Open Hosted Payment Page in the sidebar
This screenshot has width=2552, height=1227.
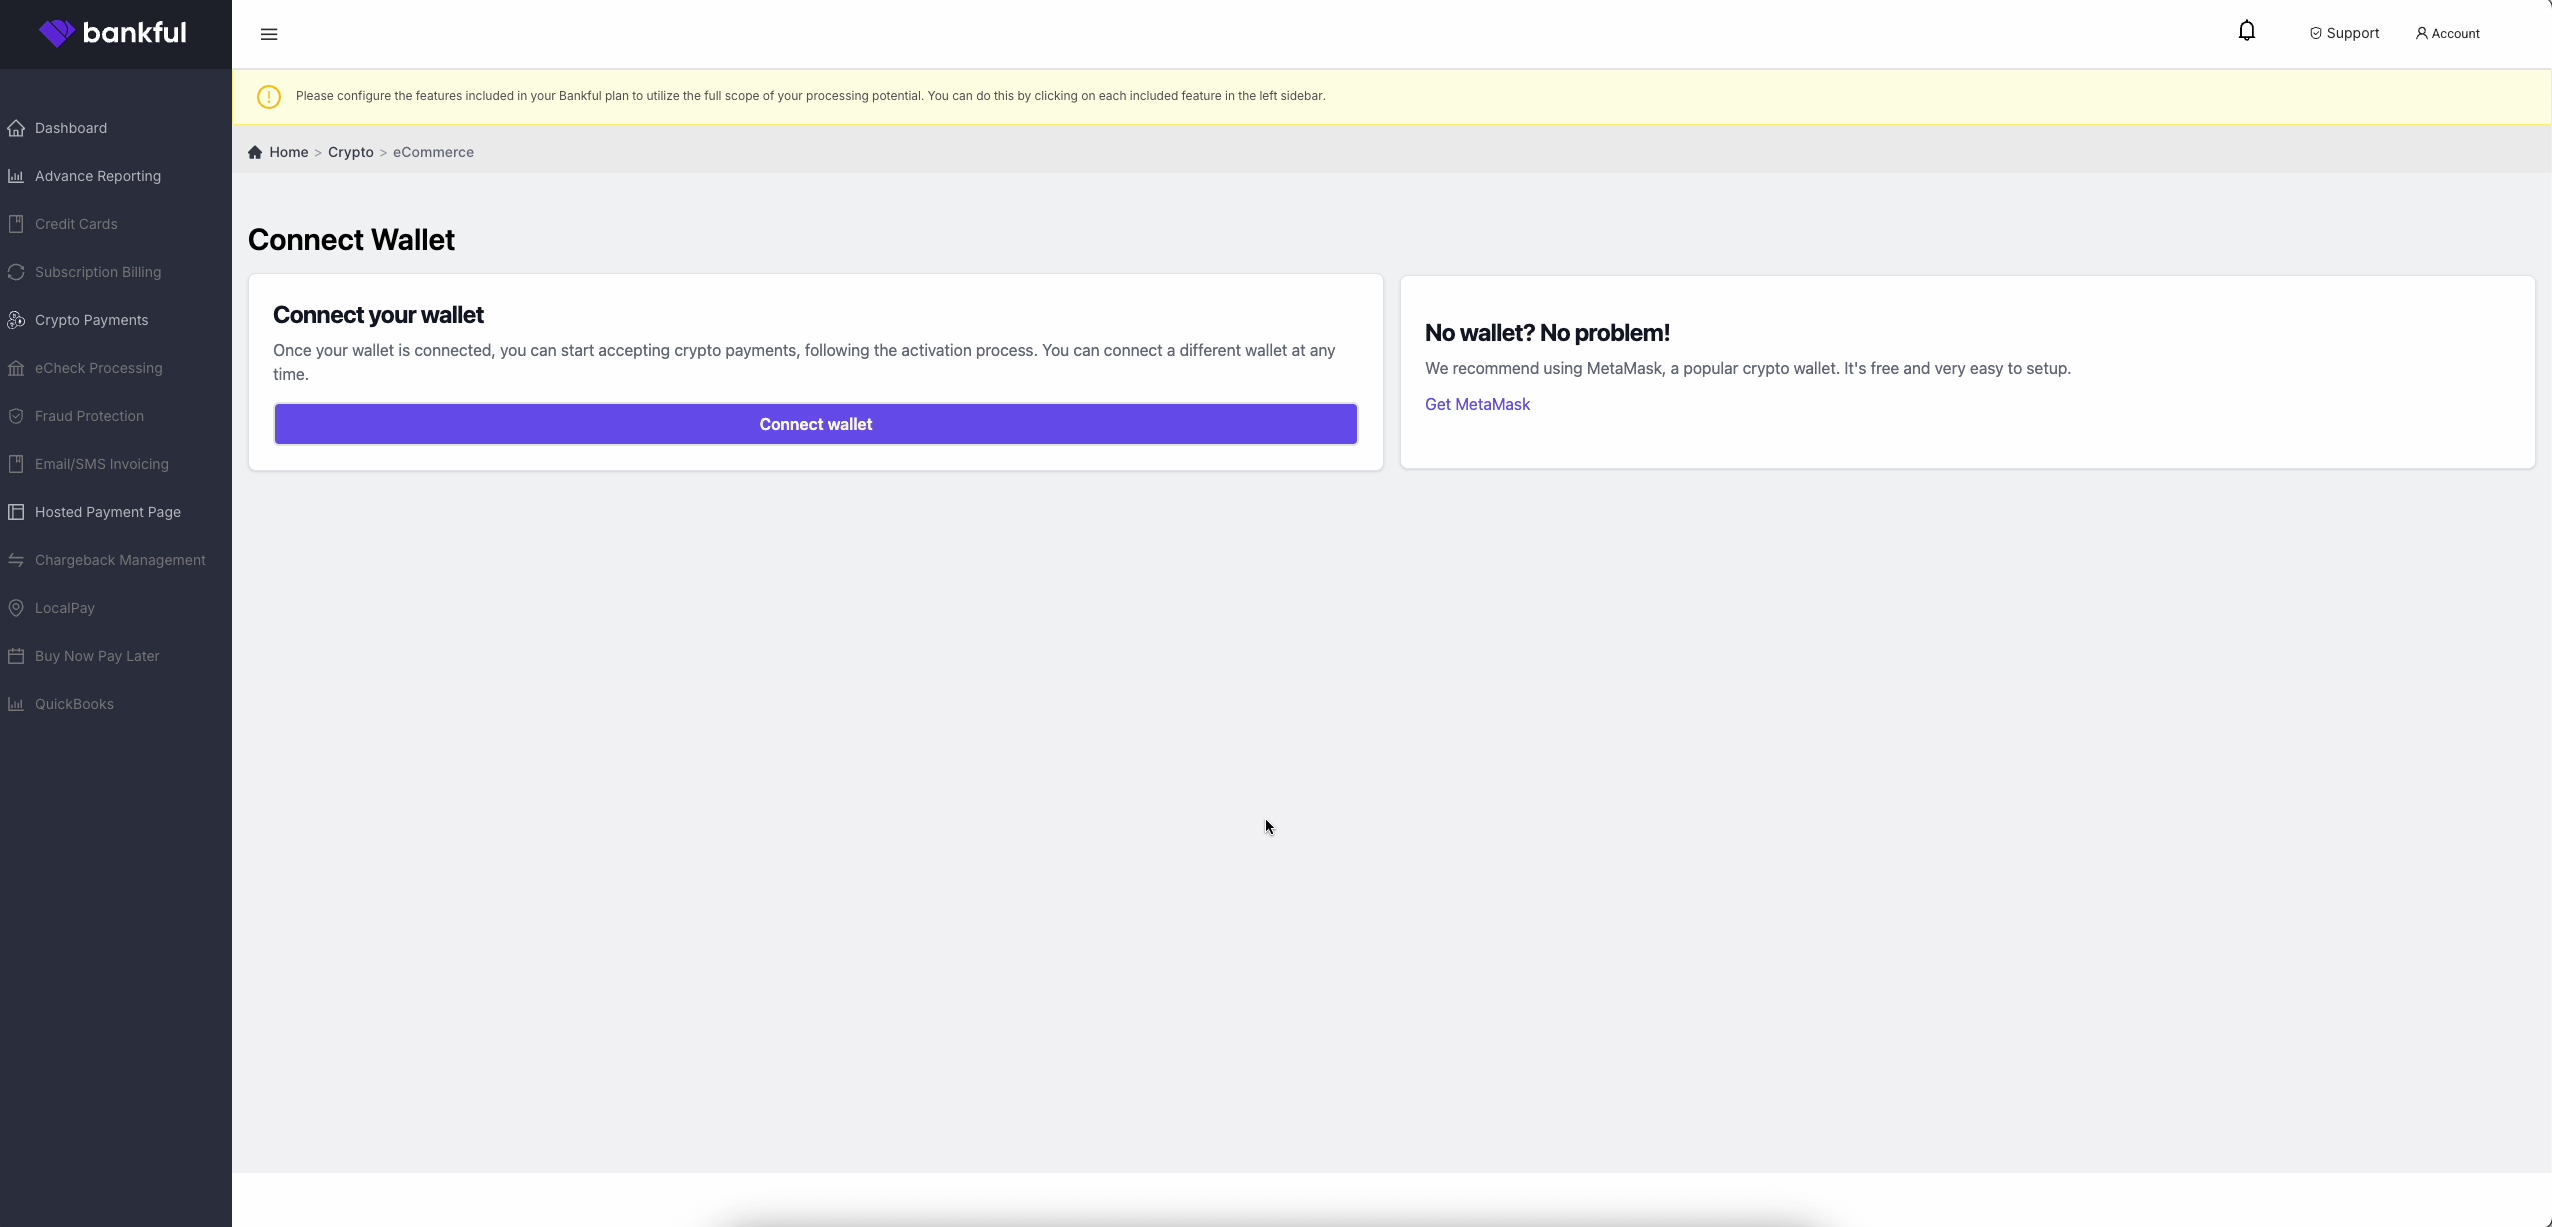pyautogui.click(x=108, y=512)
